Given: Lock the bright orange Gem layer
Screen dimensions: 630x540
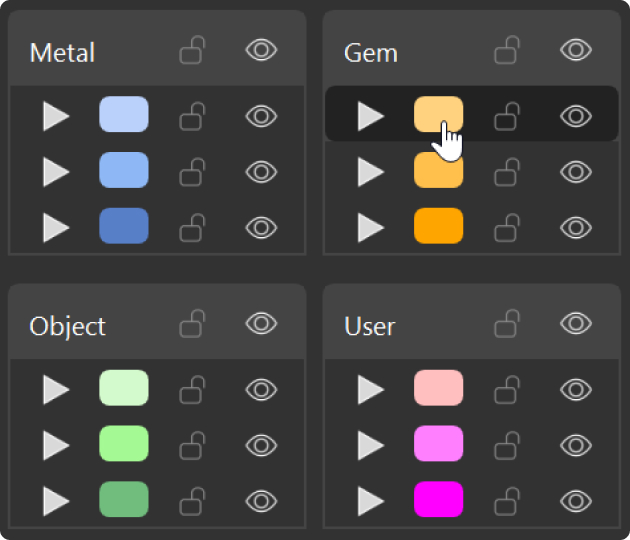Looking at the screenshot, I should pyautogui.click(x=507, y=227).
